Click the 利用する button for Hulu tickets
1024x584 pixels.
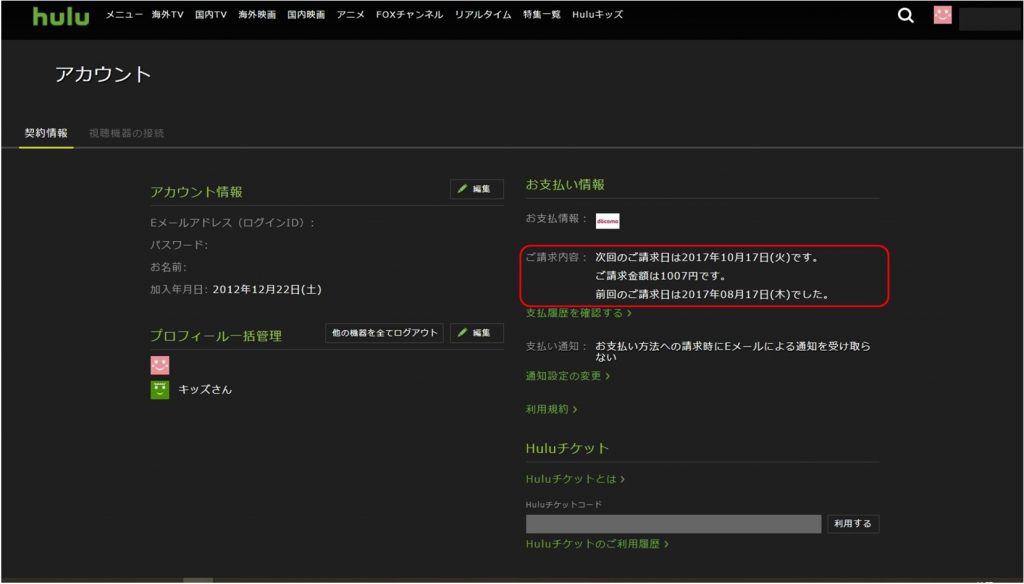[851, 523]
